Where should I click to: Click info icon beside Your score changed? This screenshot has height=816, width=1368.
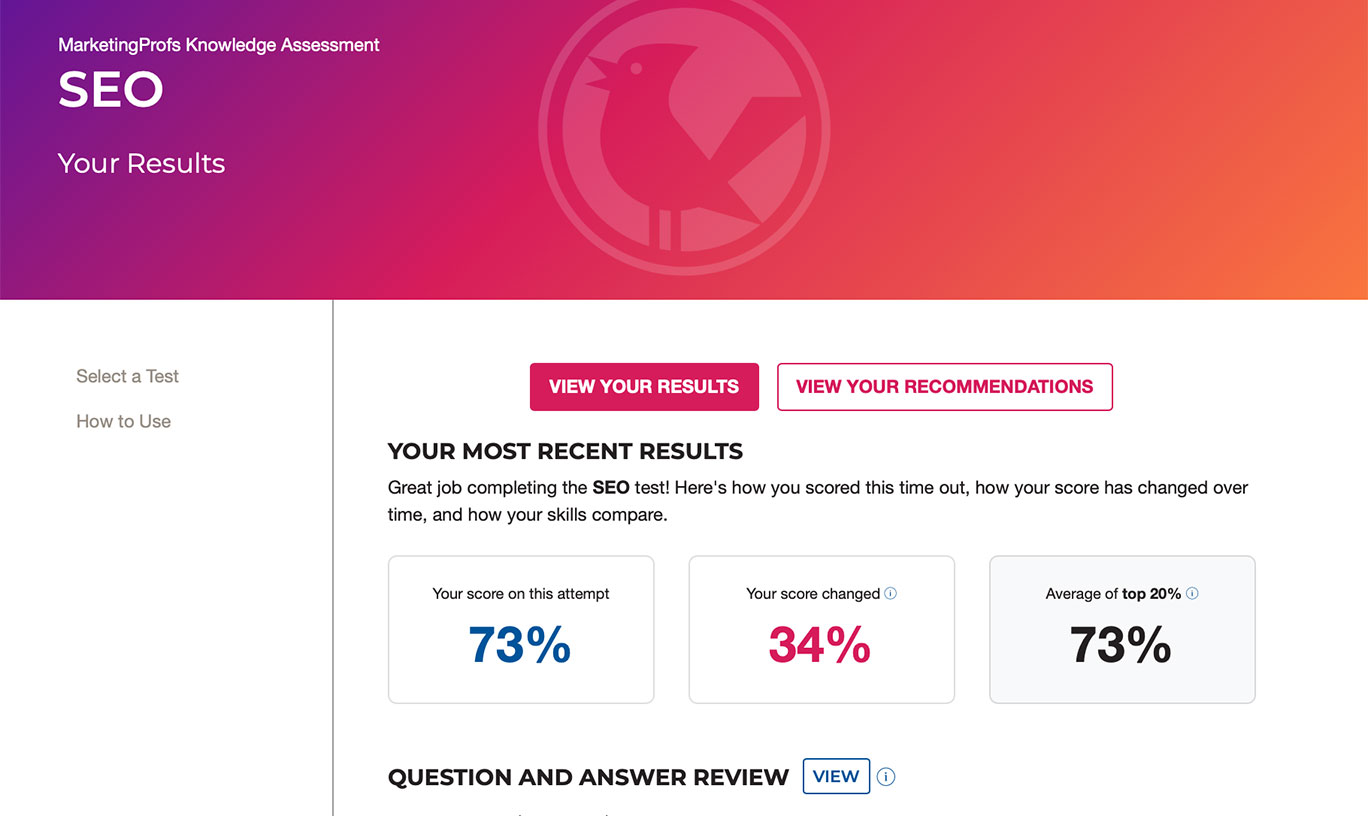891,593
